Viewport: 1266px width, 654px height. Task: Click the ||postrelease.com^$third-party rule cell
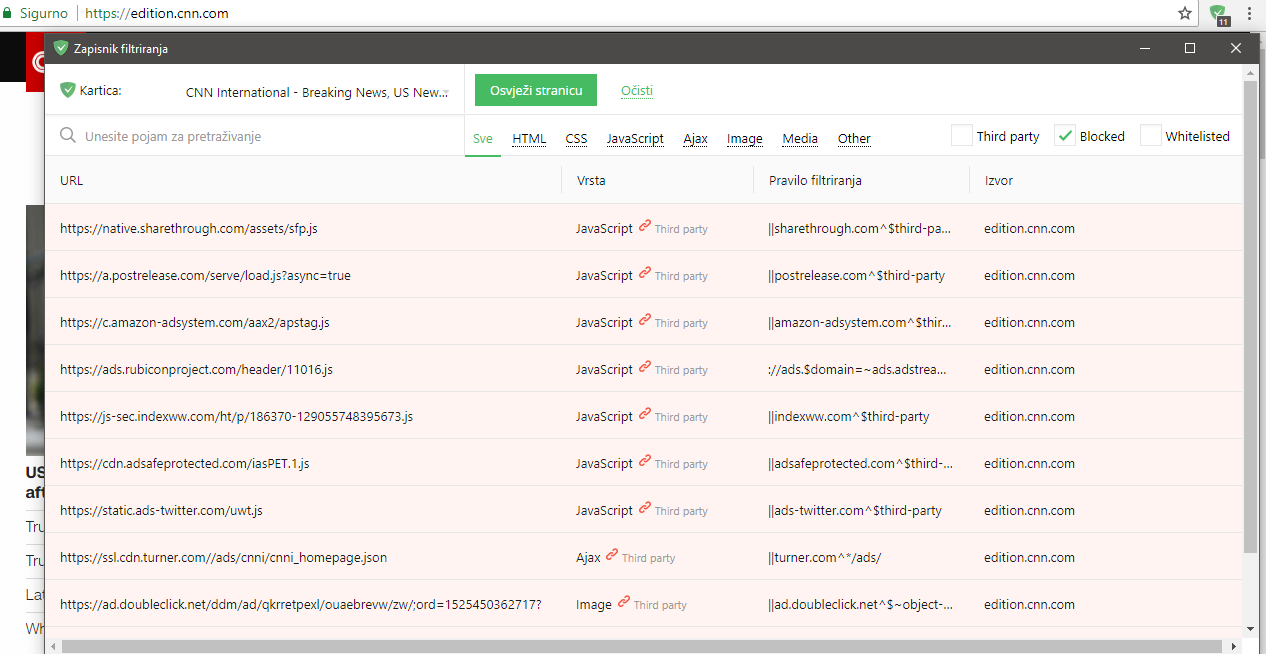[x=856, y=275]
